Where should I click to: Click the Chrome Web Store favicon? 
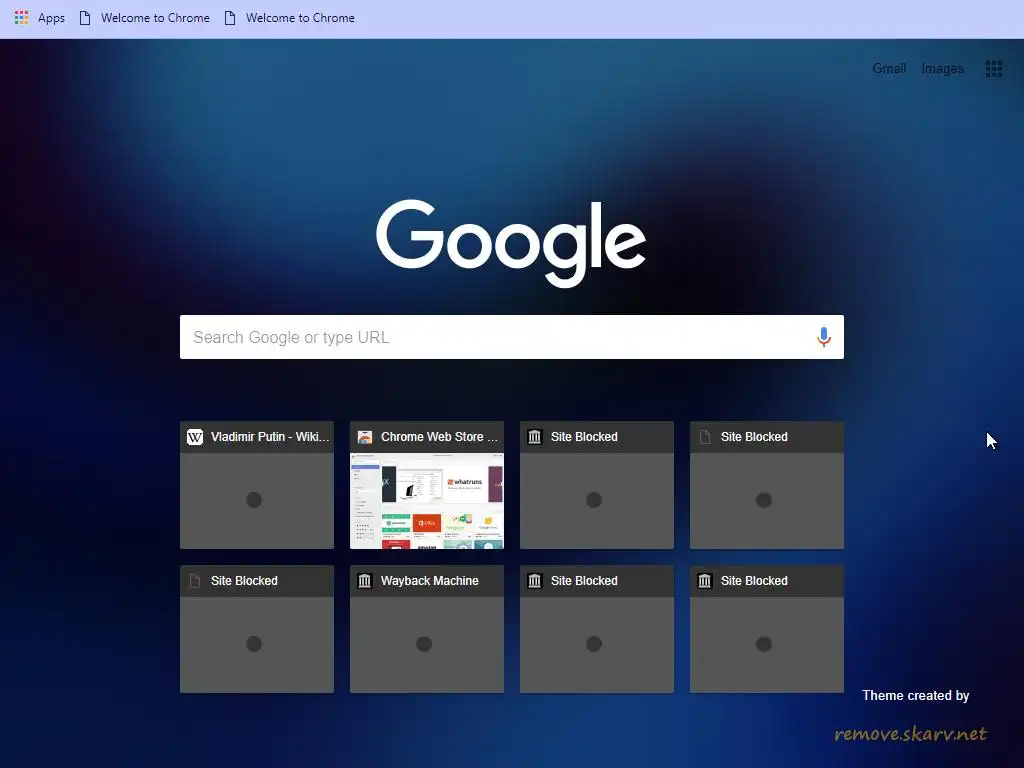click(x=364, y=437)
